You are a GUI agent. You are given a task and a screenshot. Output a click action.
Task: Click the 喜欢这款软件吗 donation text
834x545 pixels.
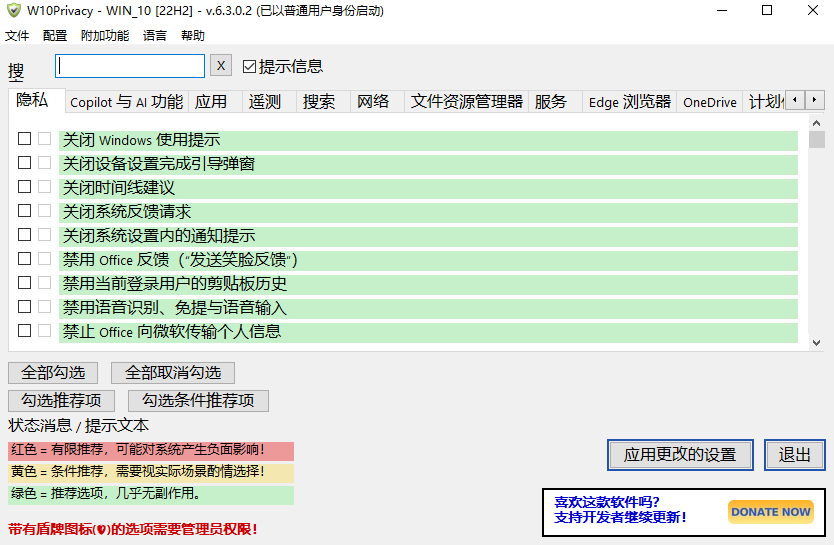606,502
